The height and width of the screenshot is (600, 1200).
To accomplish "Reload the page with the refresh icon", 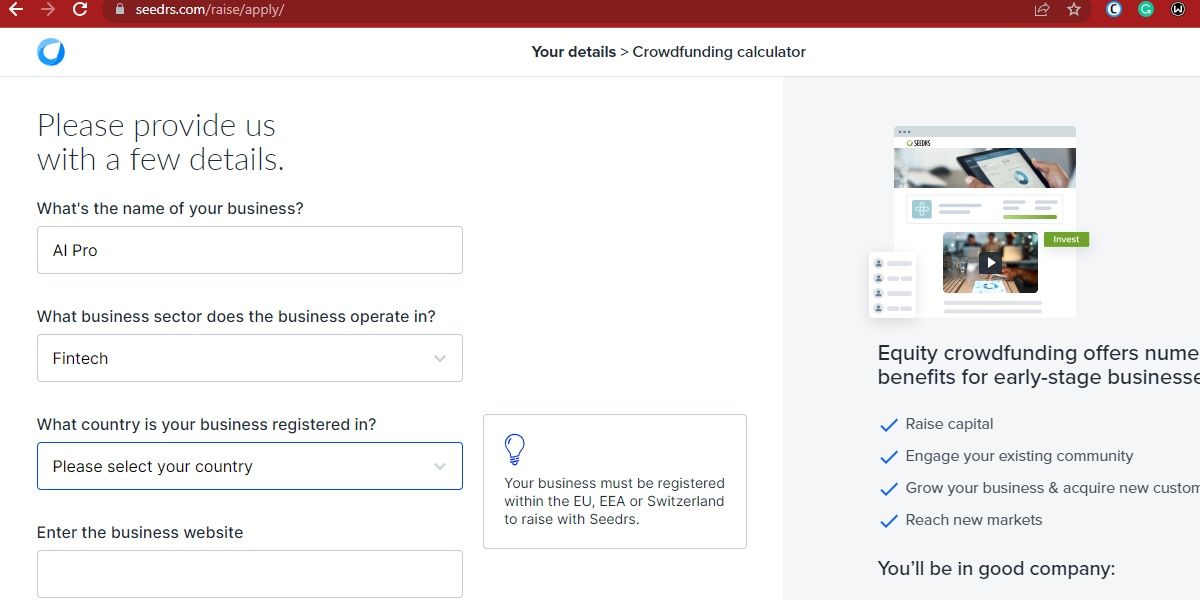I will pyautogui.click(x=80, y=10).
